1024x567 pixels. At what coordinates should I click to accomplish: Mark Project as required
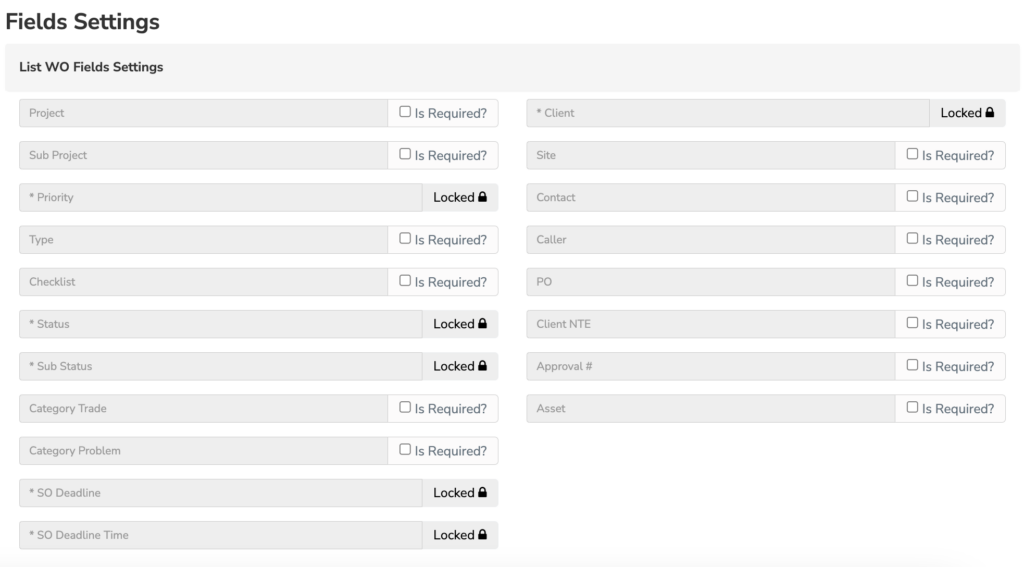point(405,112)
